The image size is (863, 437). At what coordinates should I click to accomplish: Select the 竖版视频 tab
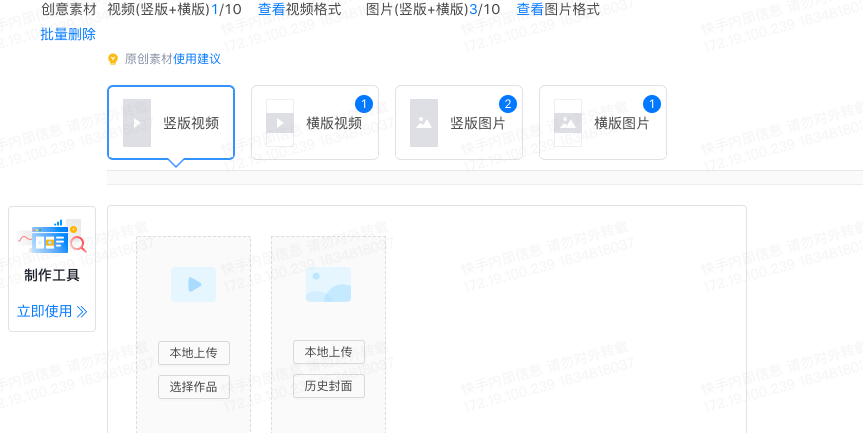[171, 122]
